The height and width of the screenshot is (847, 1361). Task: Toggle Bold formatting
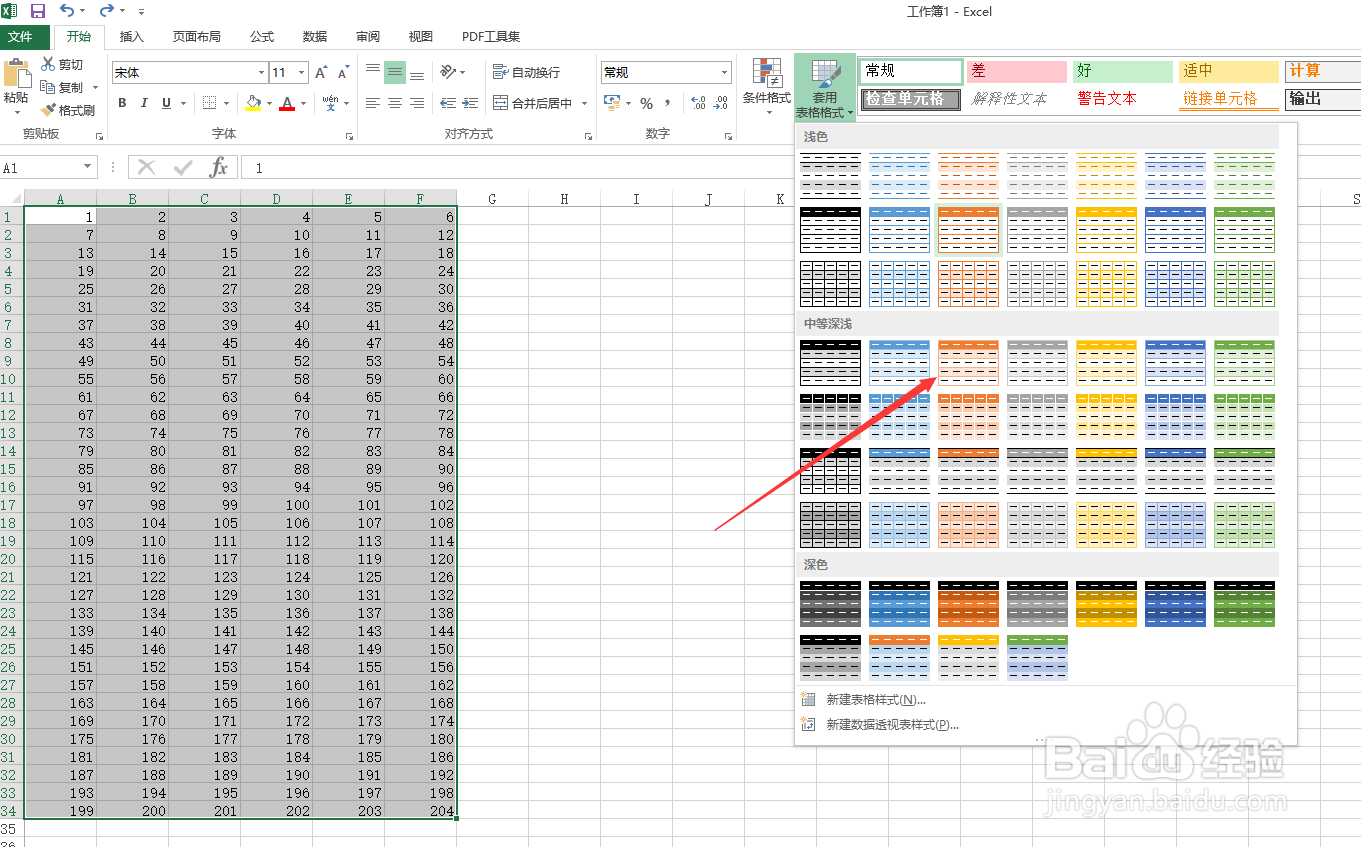coord(122,103)
